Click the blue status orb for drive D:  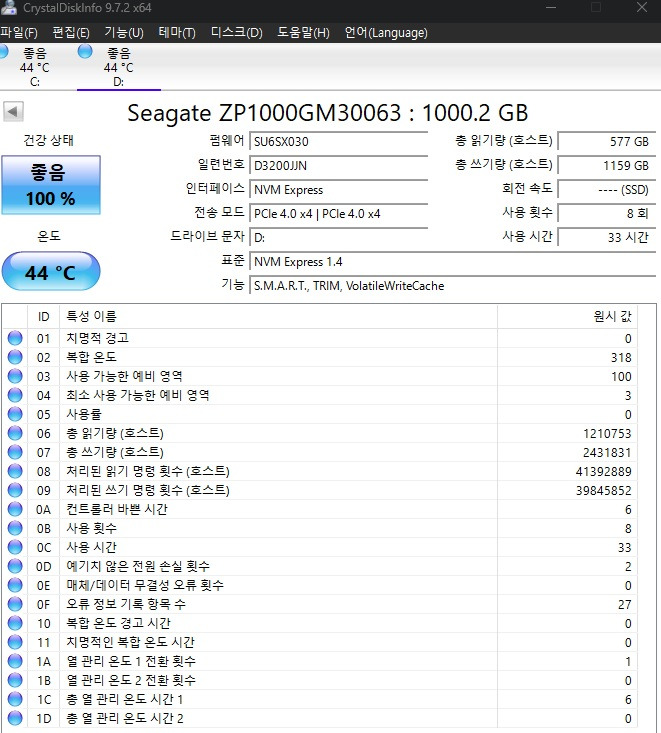[x=85, y=51]
